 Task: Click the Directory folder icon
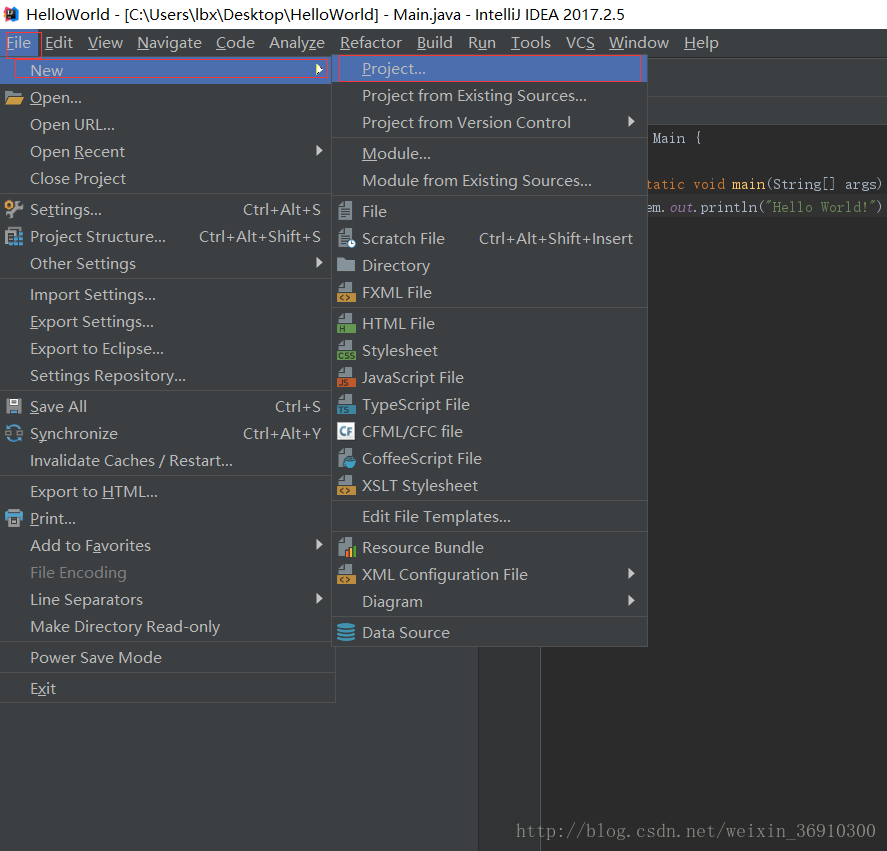(346, 265)
